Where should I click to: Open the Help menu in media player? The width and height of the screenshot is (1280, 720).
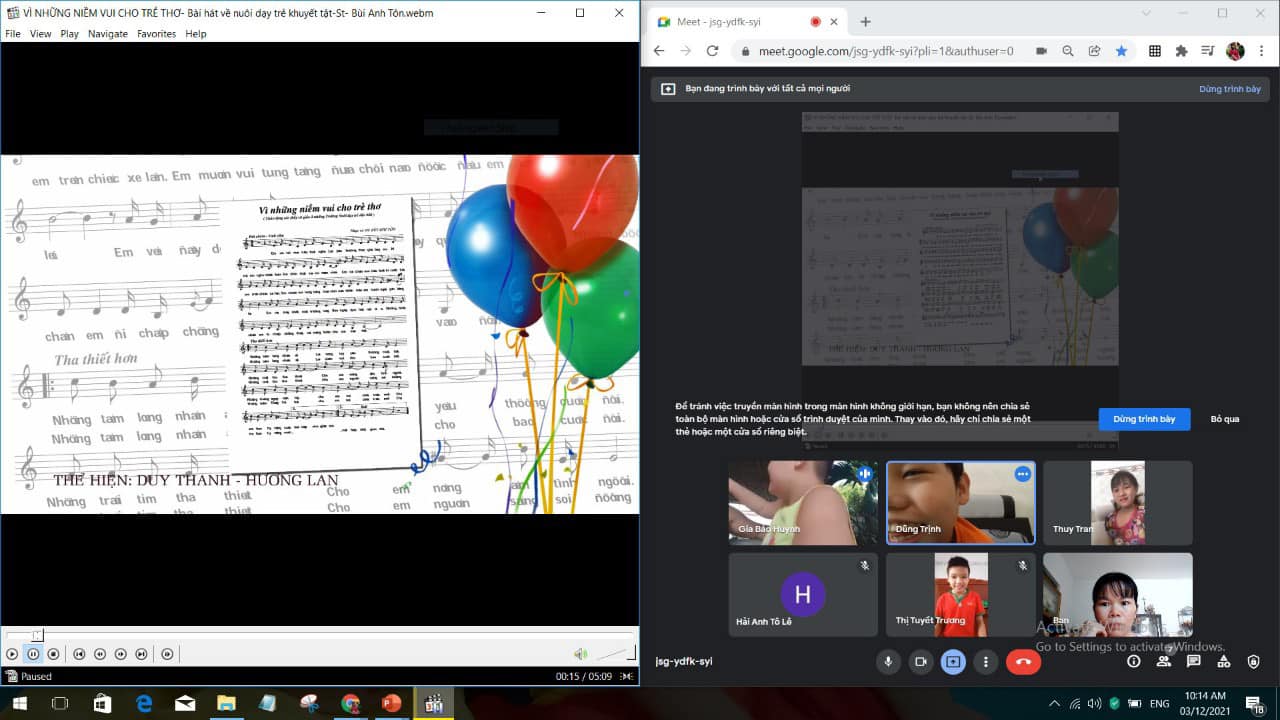pos(196,33)
